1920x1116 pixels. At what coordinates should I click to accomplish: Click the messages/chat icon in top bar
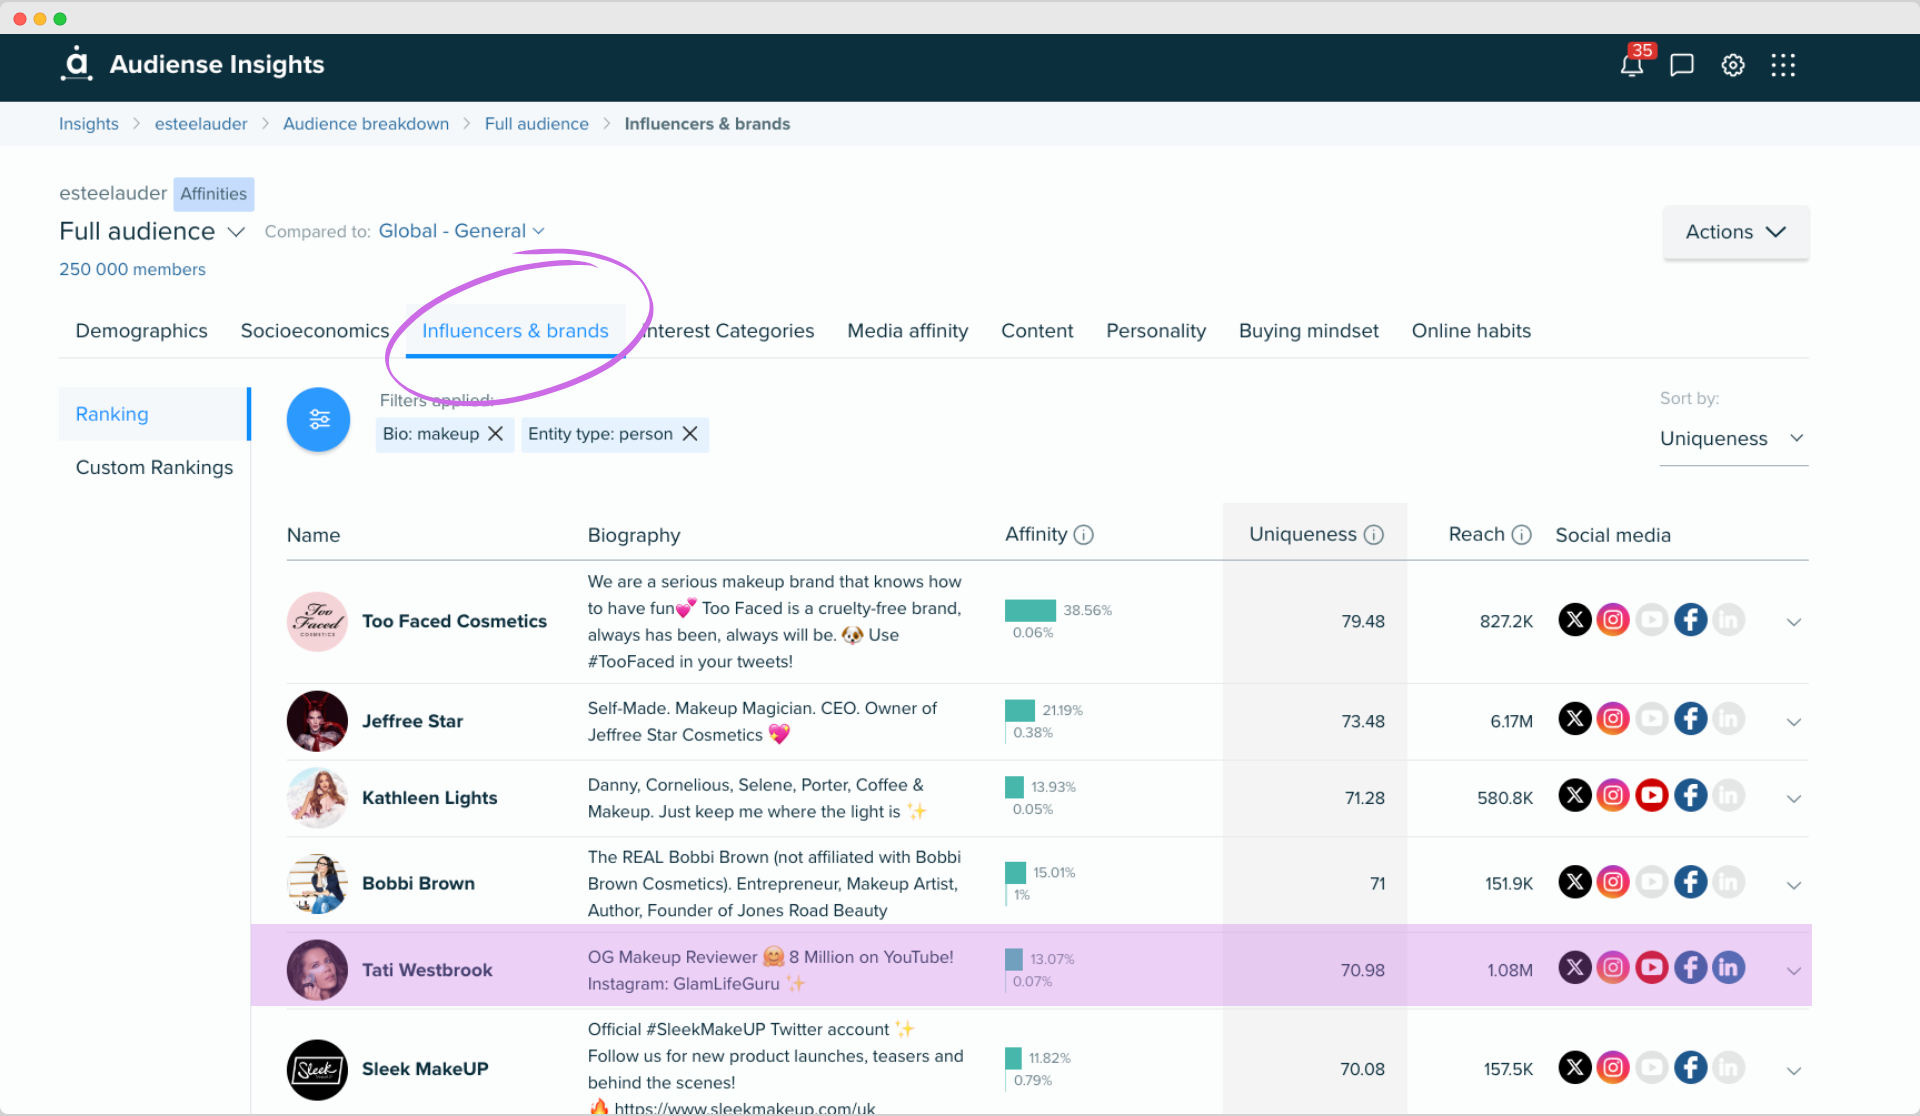1678,64
